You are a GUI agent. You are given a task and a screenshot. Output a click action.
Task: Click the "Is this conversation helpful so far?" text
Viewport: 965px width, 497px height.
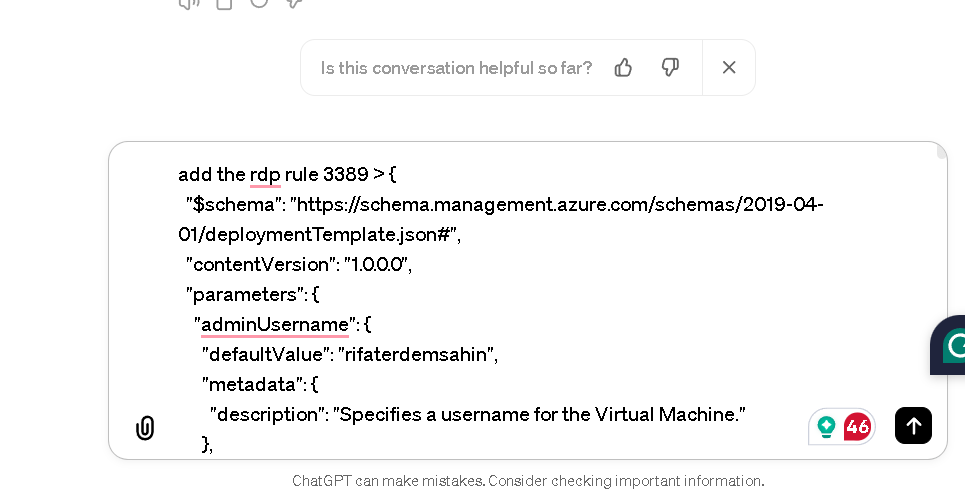tap(456, 68)
